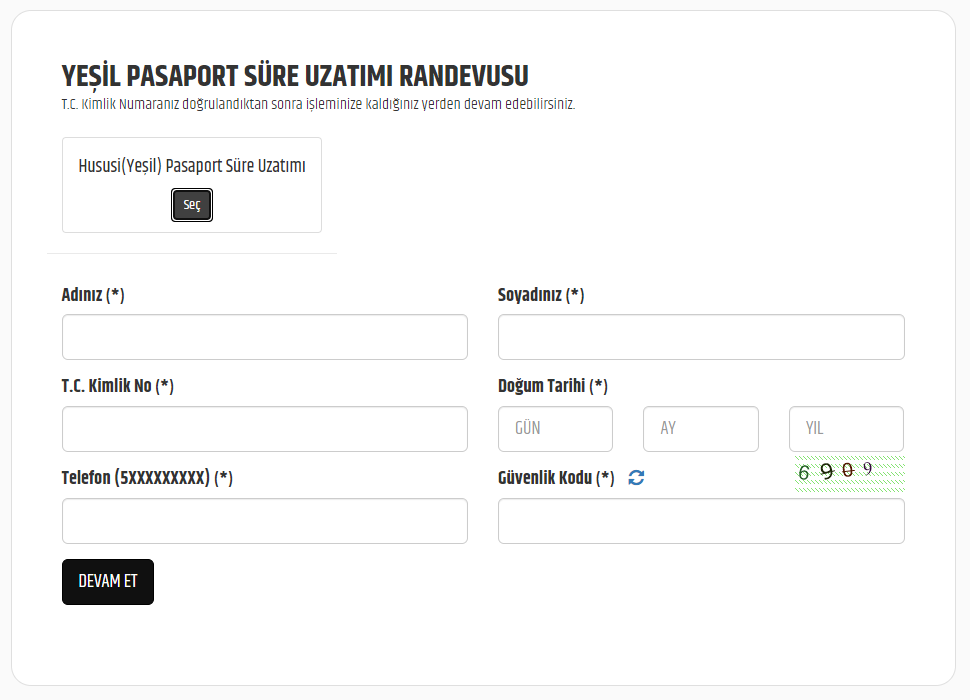This screenshot has width=970, height=700.
Task: Click the Yeşil Pasaport Süre Uzatımı Randevusu heading
Action: 295,76
